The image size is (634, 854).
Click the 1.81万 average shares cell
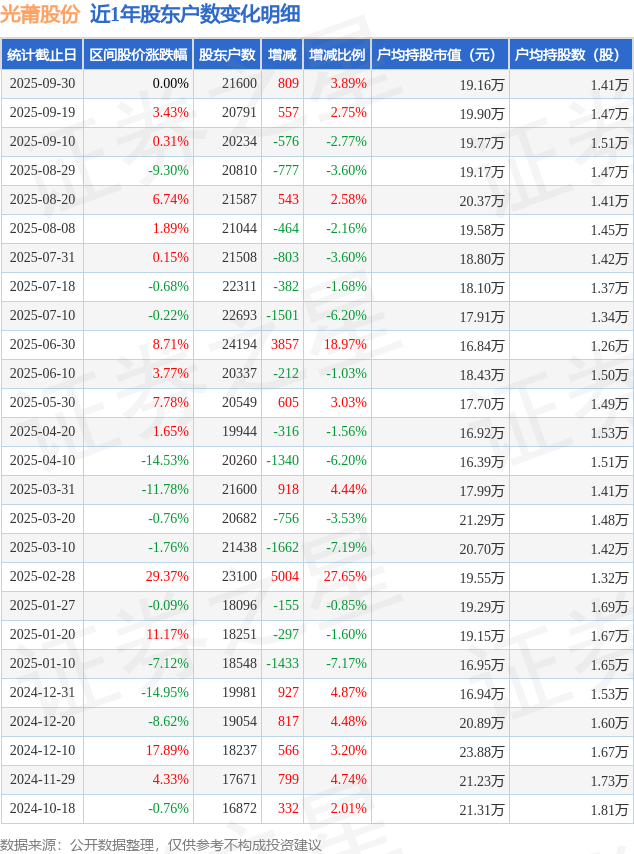608,810
